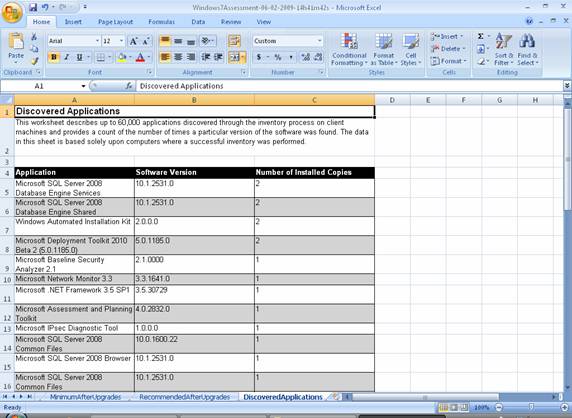572x418 pixels.
Task: Click Format in Cells group
Action: (x=449, y=61)
